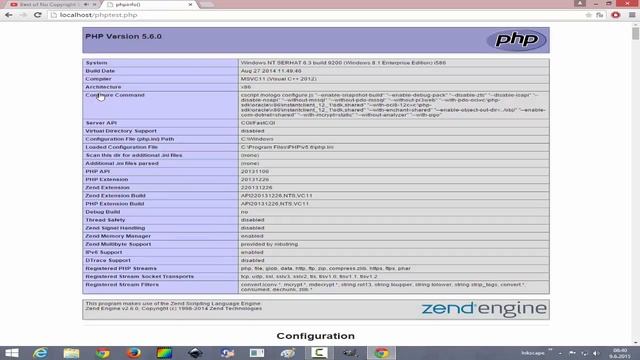Click the extension icon beside the bookmark star
Viewport: 640px width, 360px height.
coord(600,15)
